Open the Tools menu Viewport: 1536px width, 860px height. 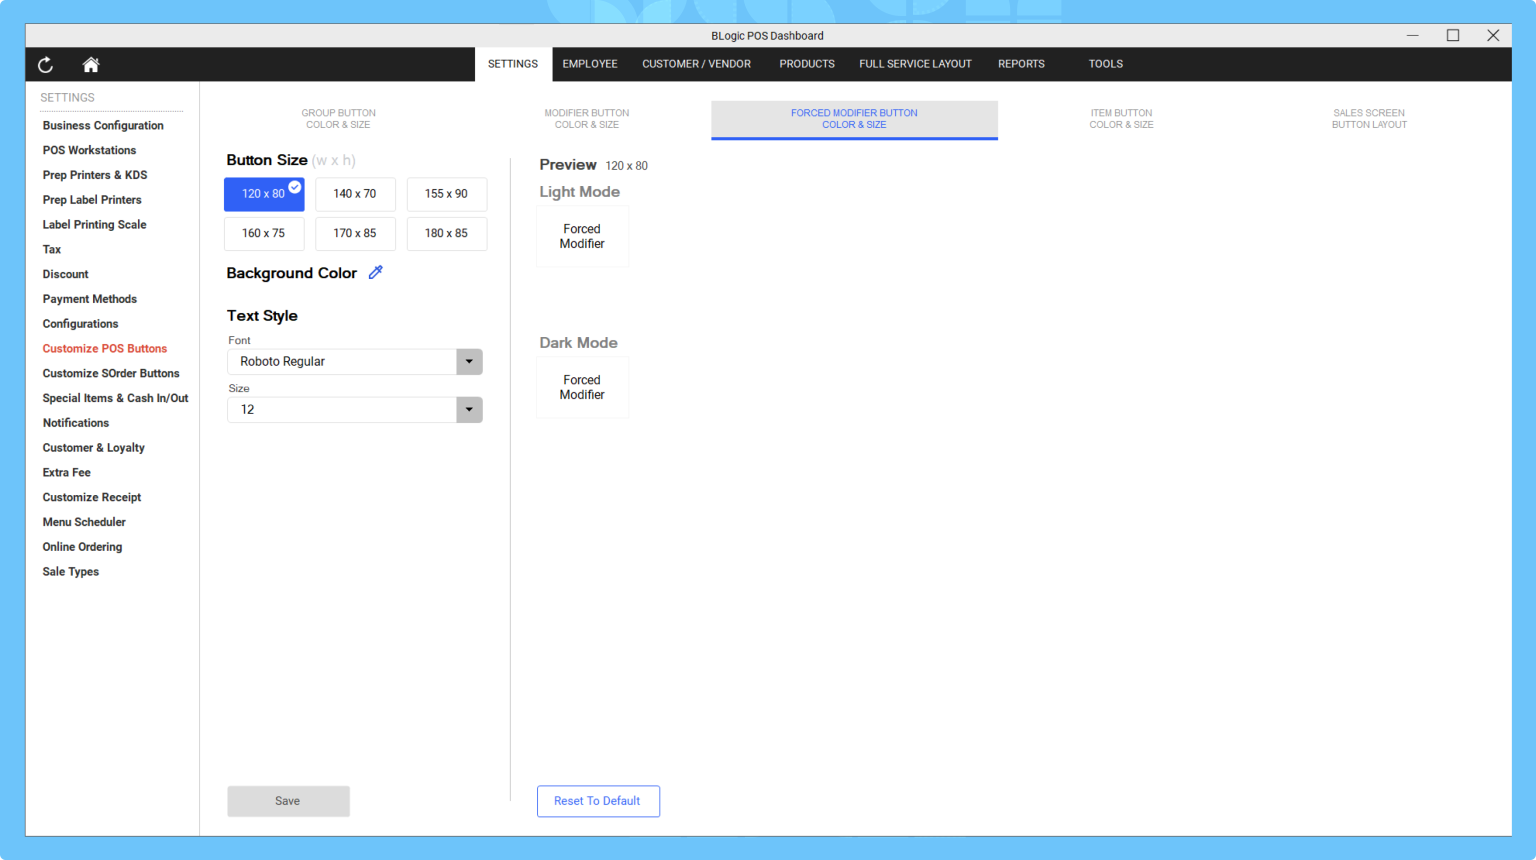pos(1106,64)
